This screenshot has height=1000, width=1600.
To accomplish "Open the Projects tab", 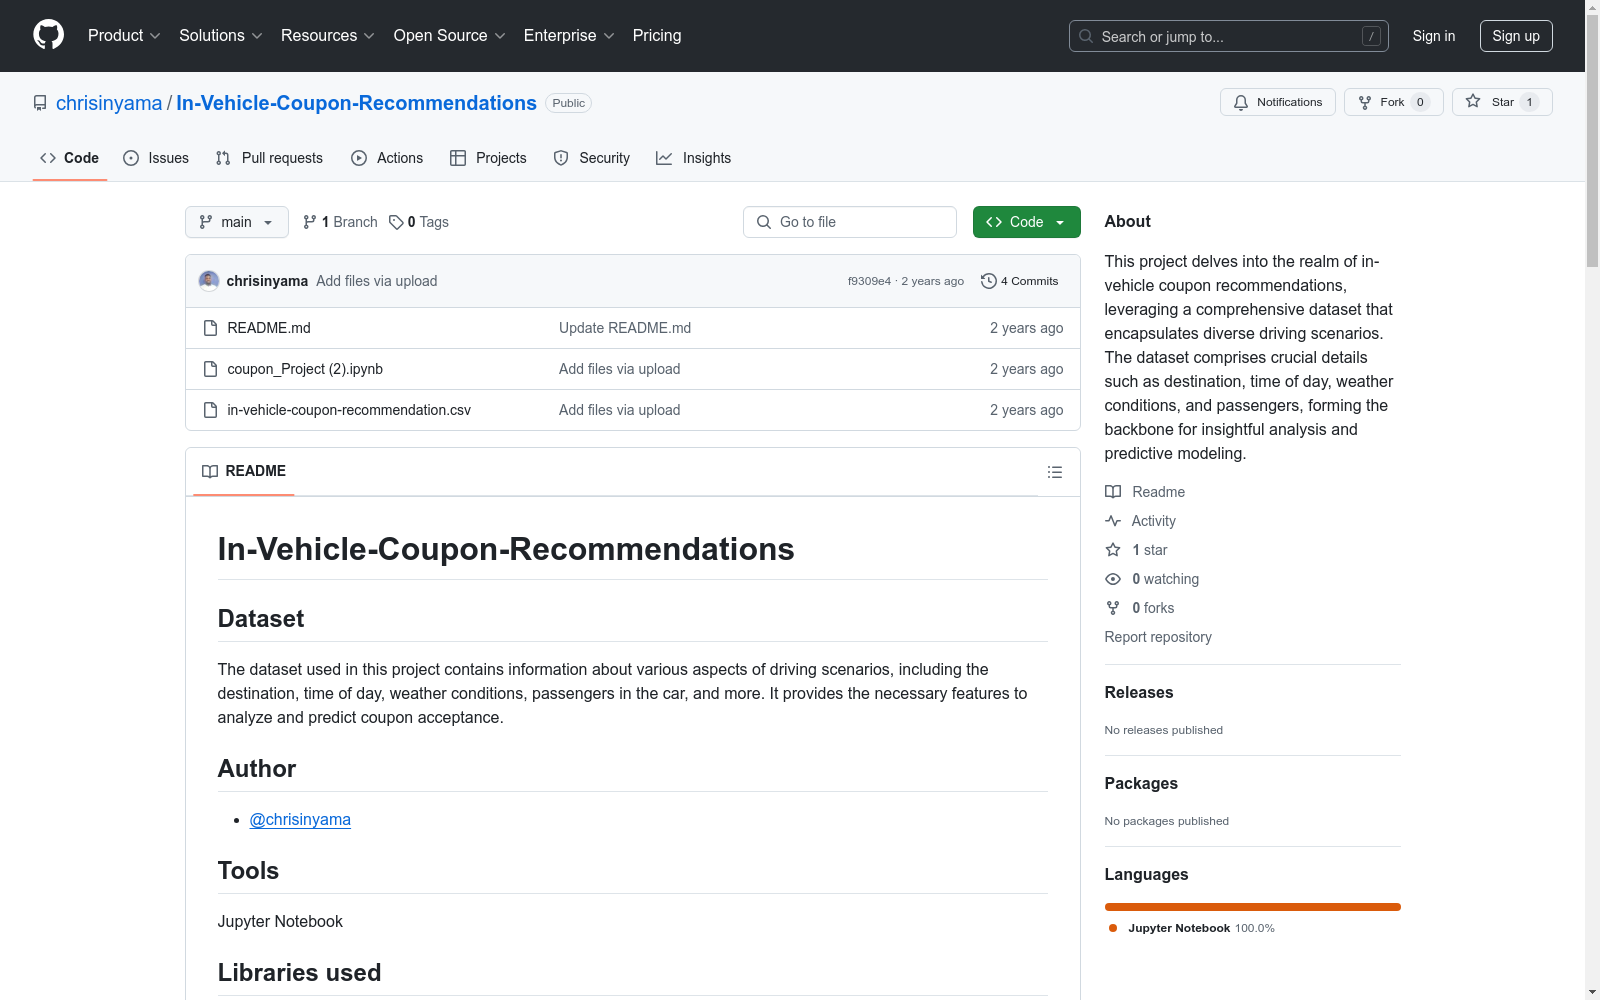I will (x=488, y=158).
